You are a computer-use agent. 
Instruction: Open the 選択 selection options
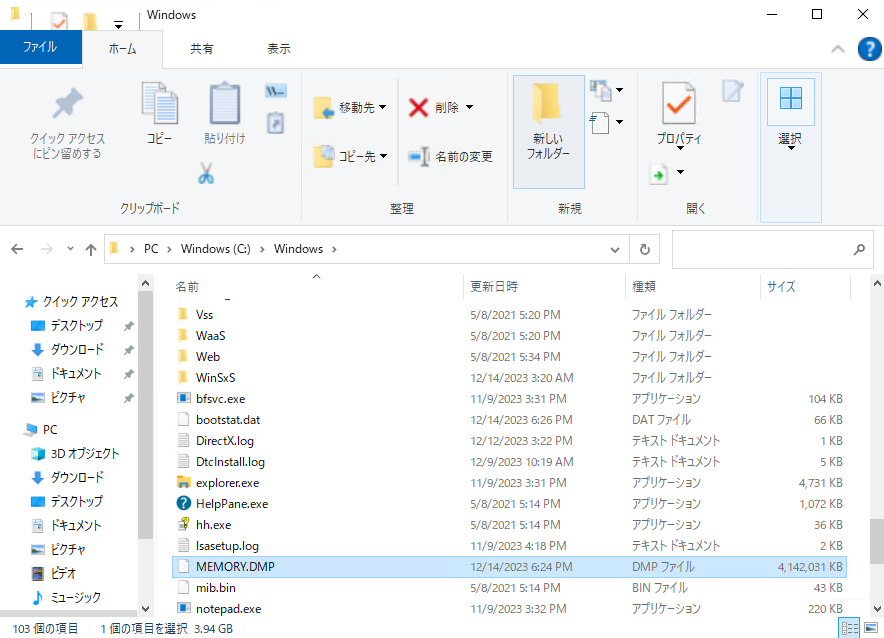pos(790,147)
